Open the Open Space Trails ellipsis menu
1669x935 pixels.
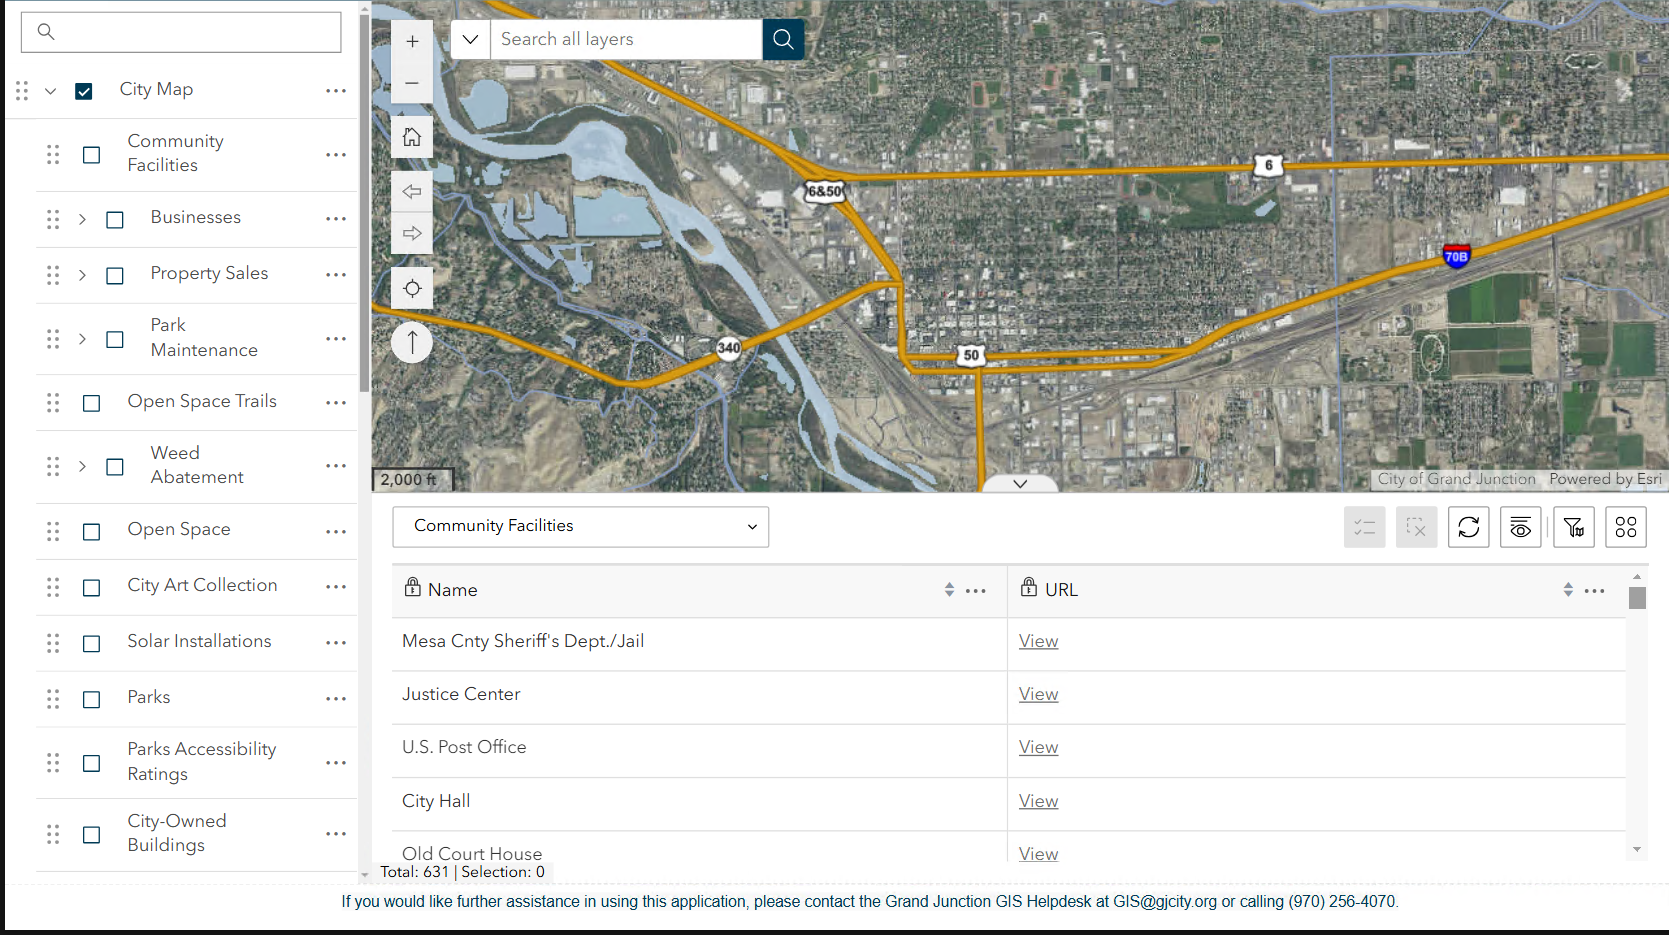coord(336,403)
